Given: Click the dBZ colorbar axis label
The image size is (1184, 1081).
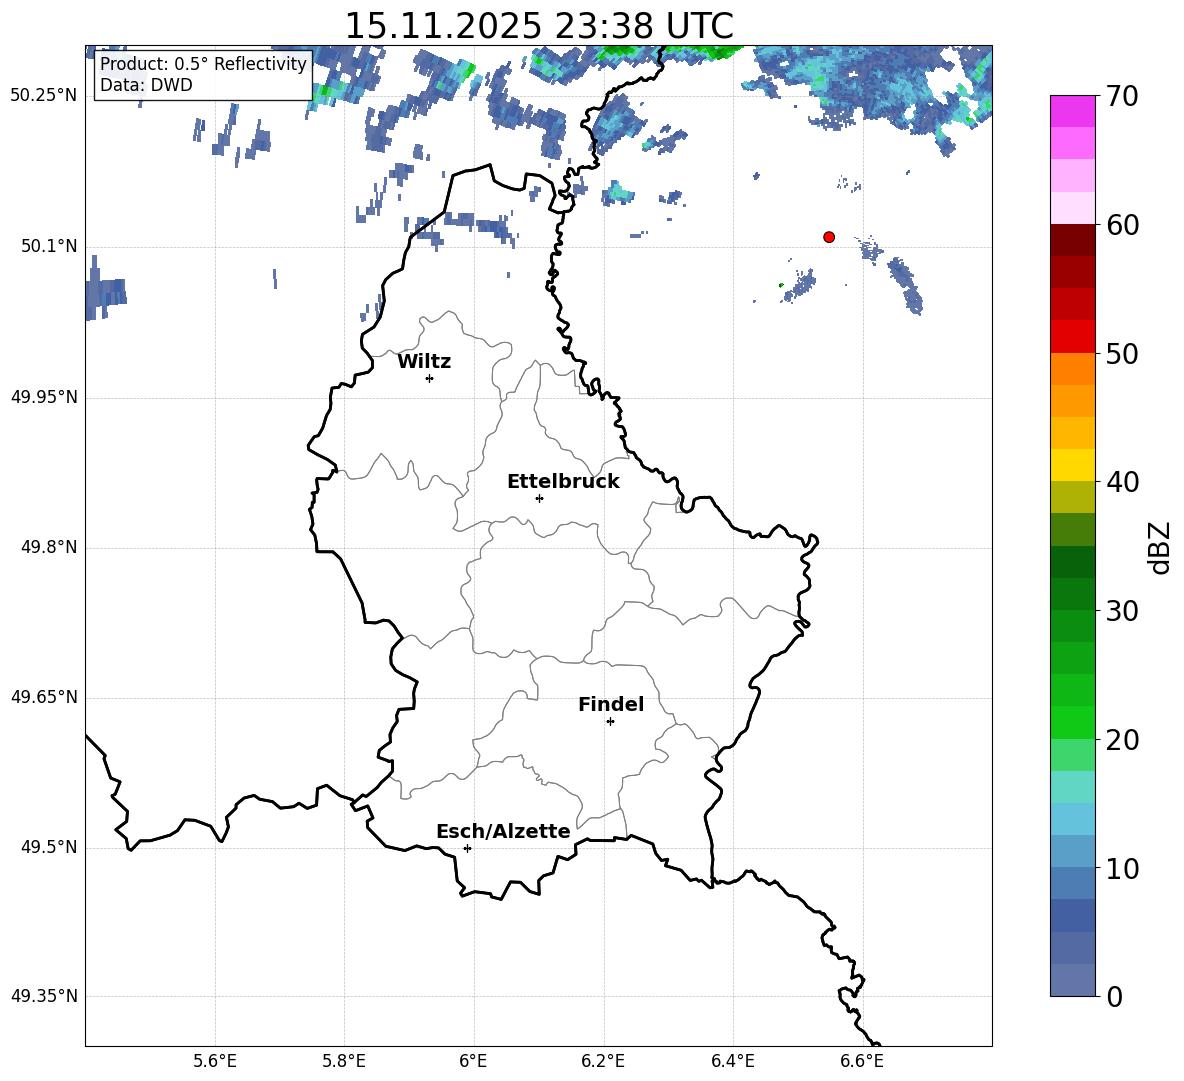Looking at the screenshot, I should pos(1159,547).
